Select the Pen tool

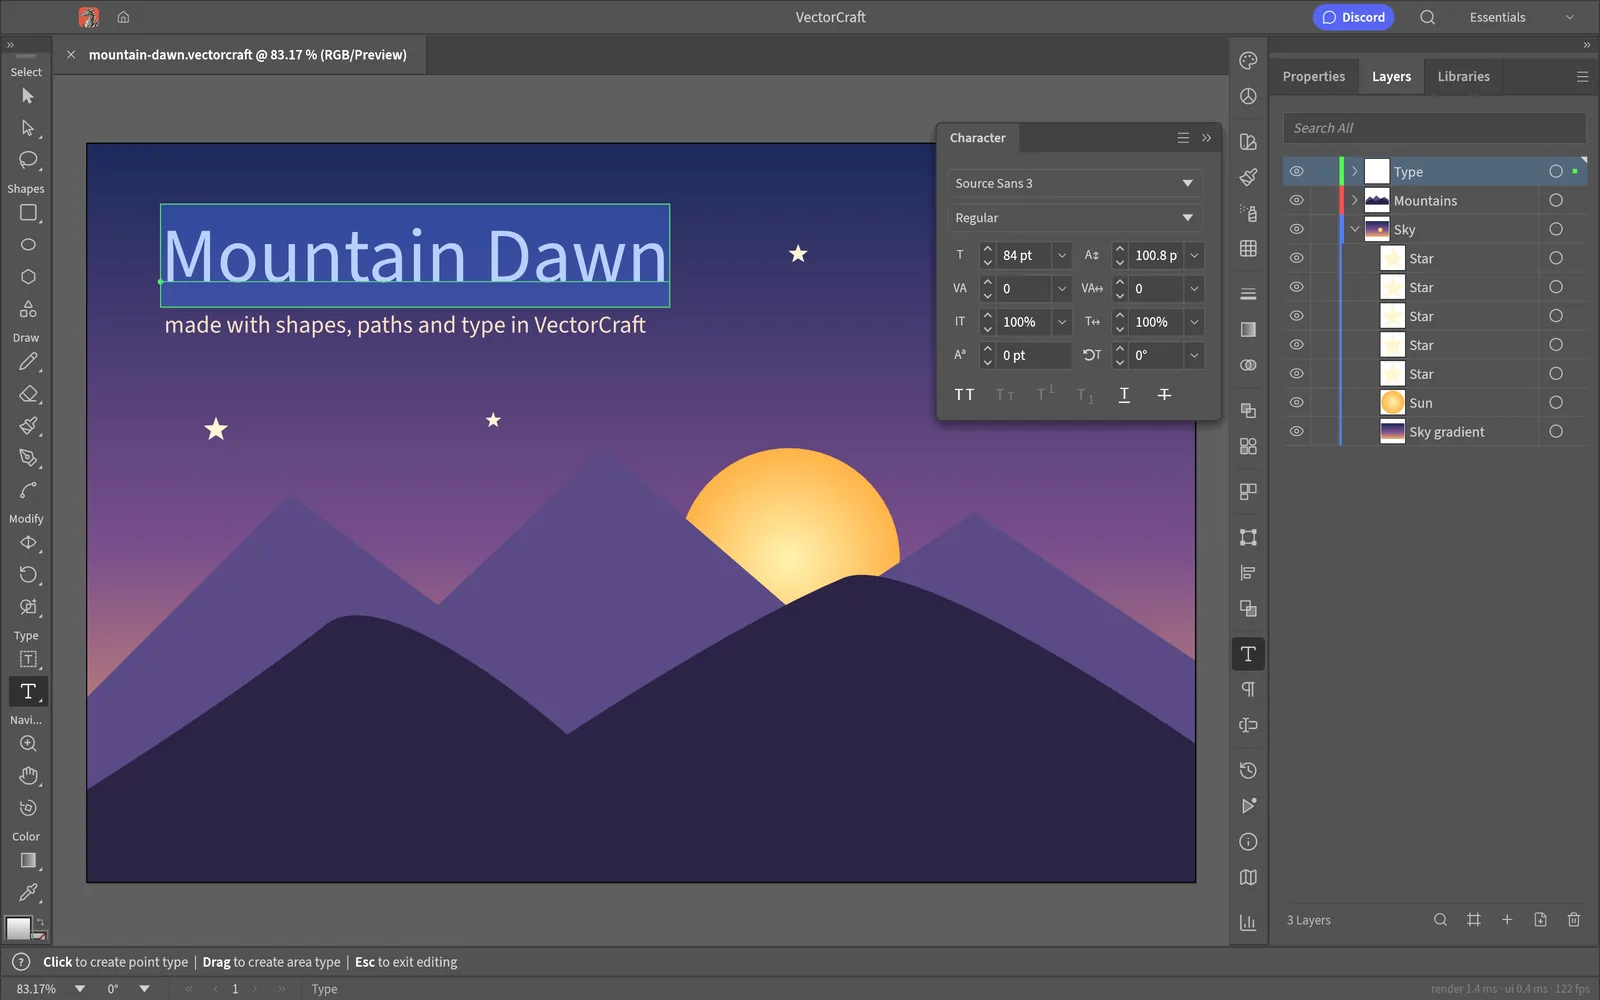coord(28,458)
